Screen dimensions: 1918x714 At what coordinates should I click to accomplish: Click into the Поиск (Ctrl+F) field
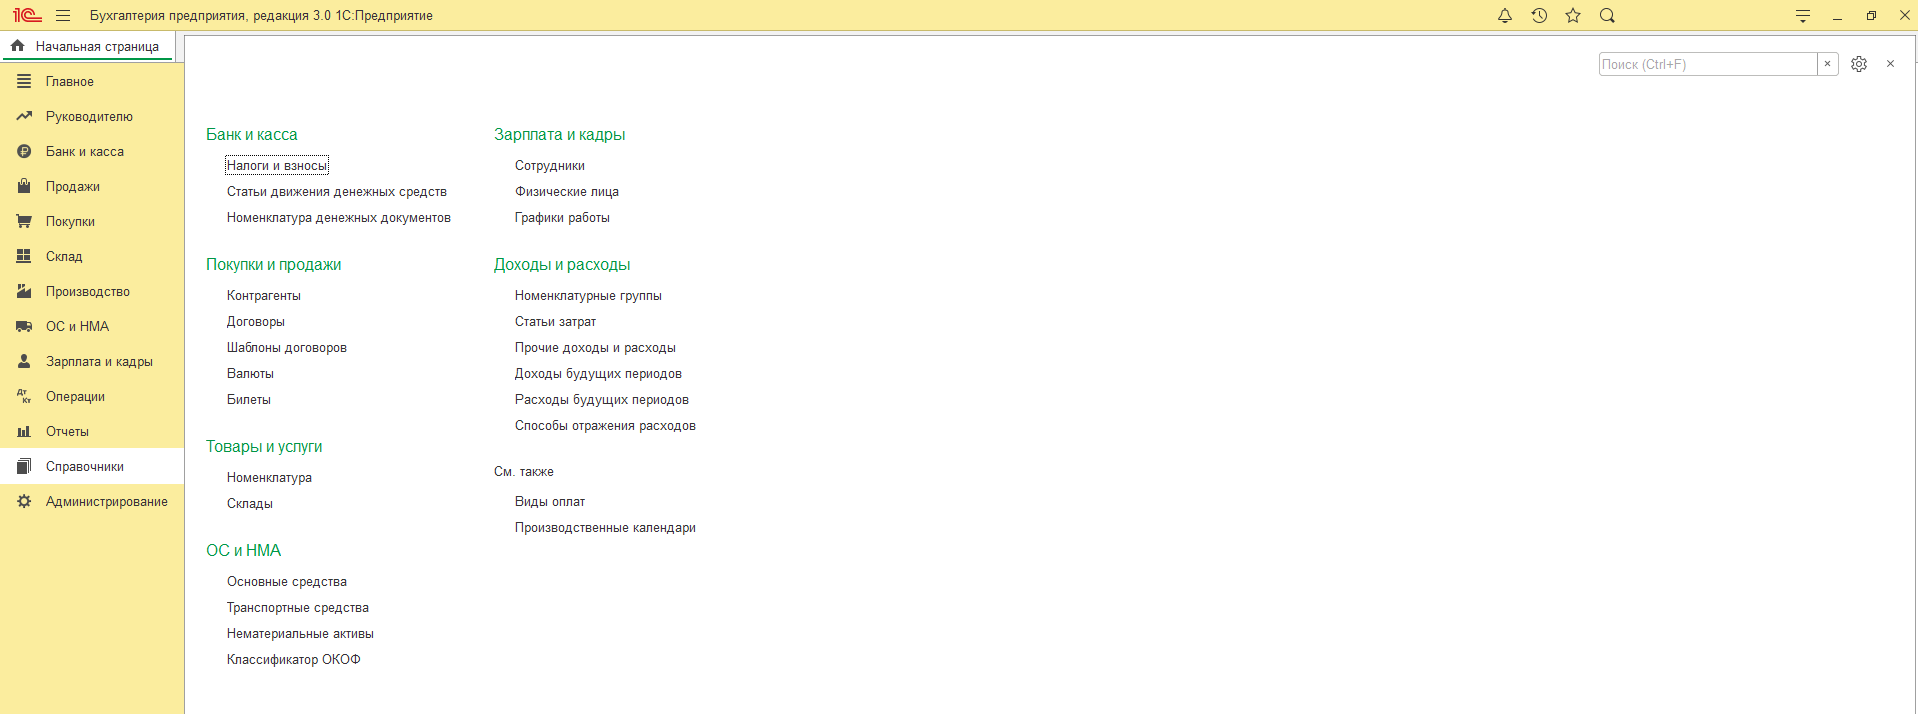pyautogui.click(x=1707, y=64)
